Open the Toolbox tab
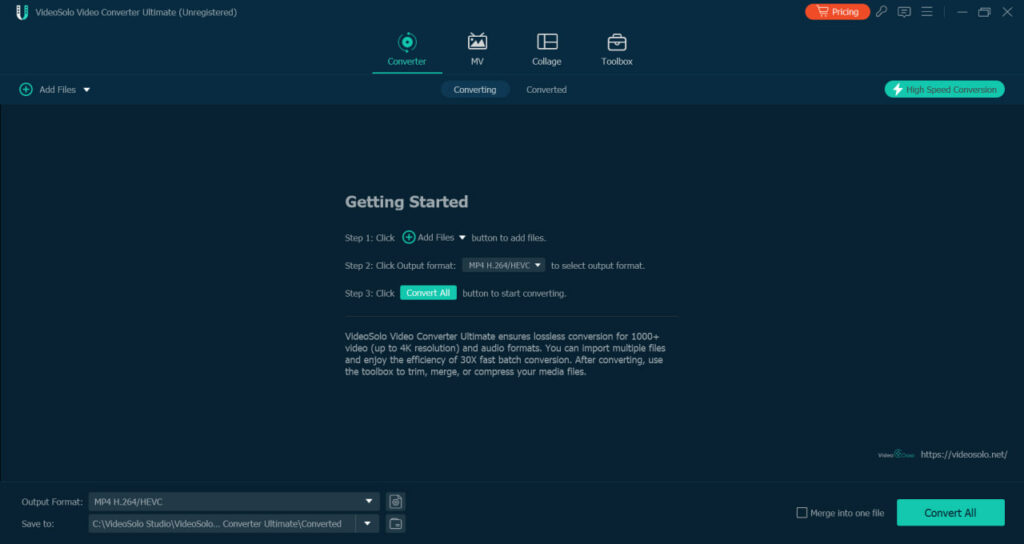This screenshot has height=544, width=1024. tap(616, 50)
